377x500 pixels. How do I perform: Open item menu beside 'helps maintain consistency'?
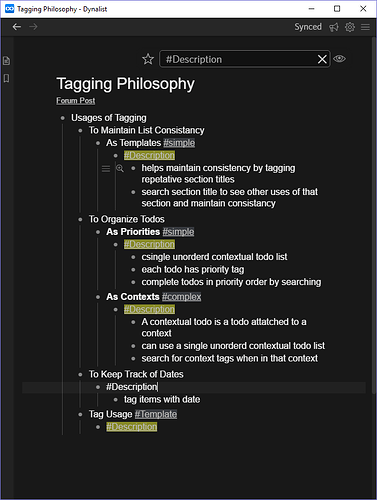point(106,169)
